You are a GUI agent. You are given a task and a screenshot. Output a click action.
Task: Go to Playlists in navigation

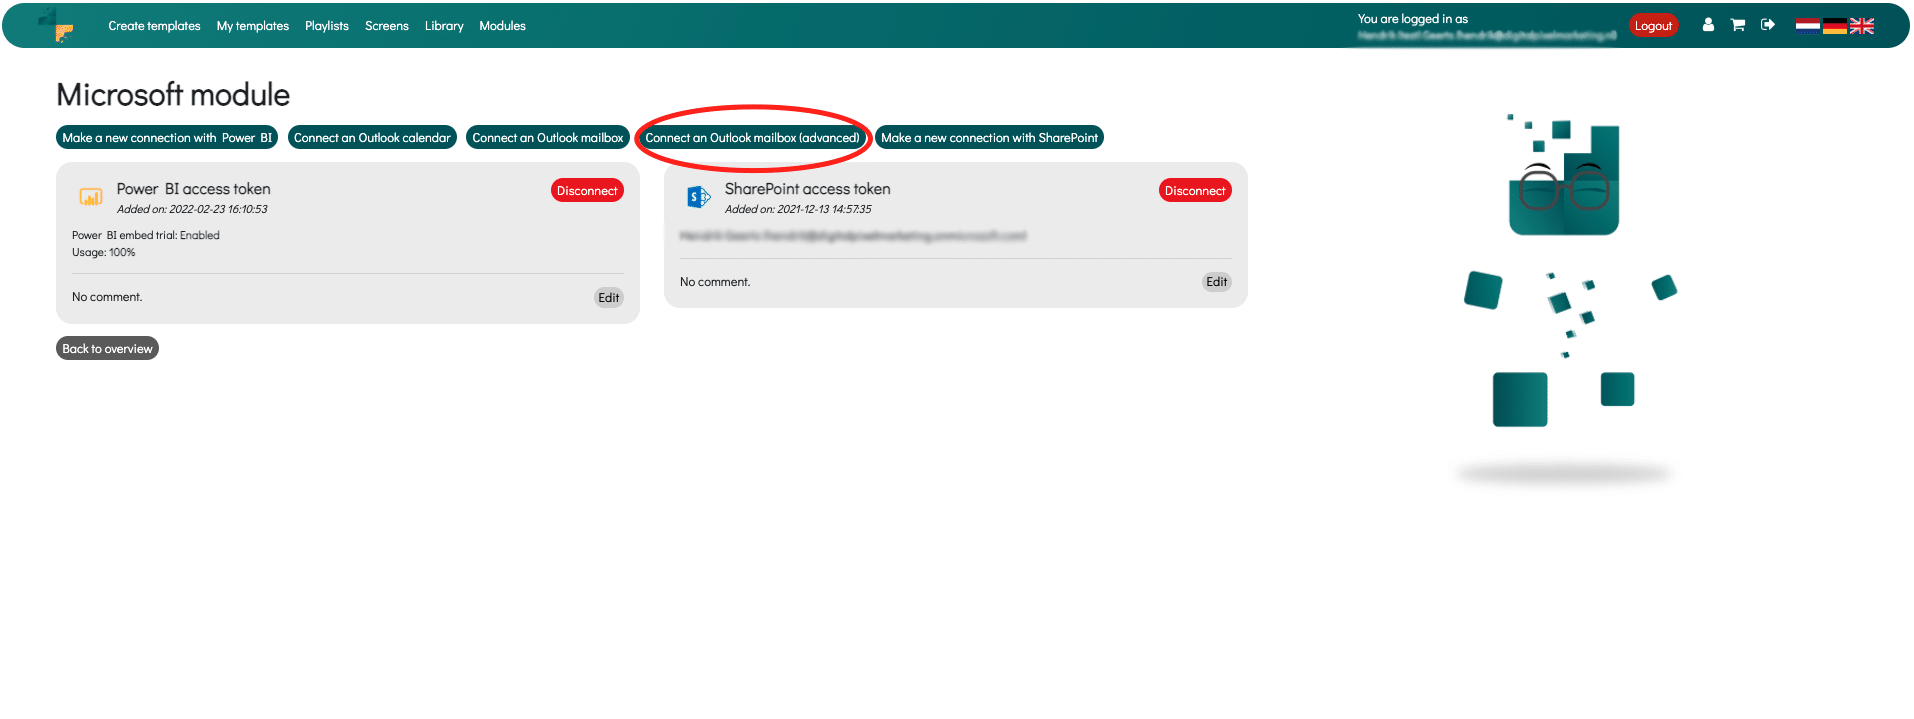click(327, 26)
